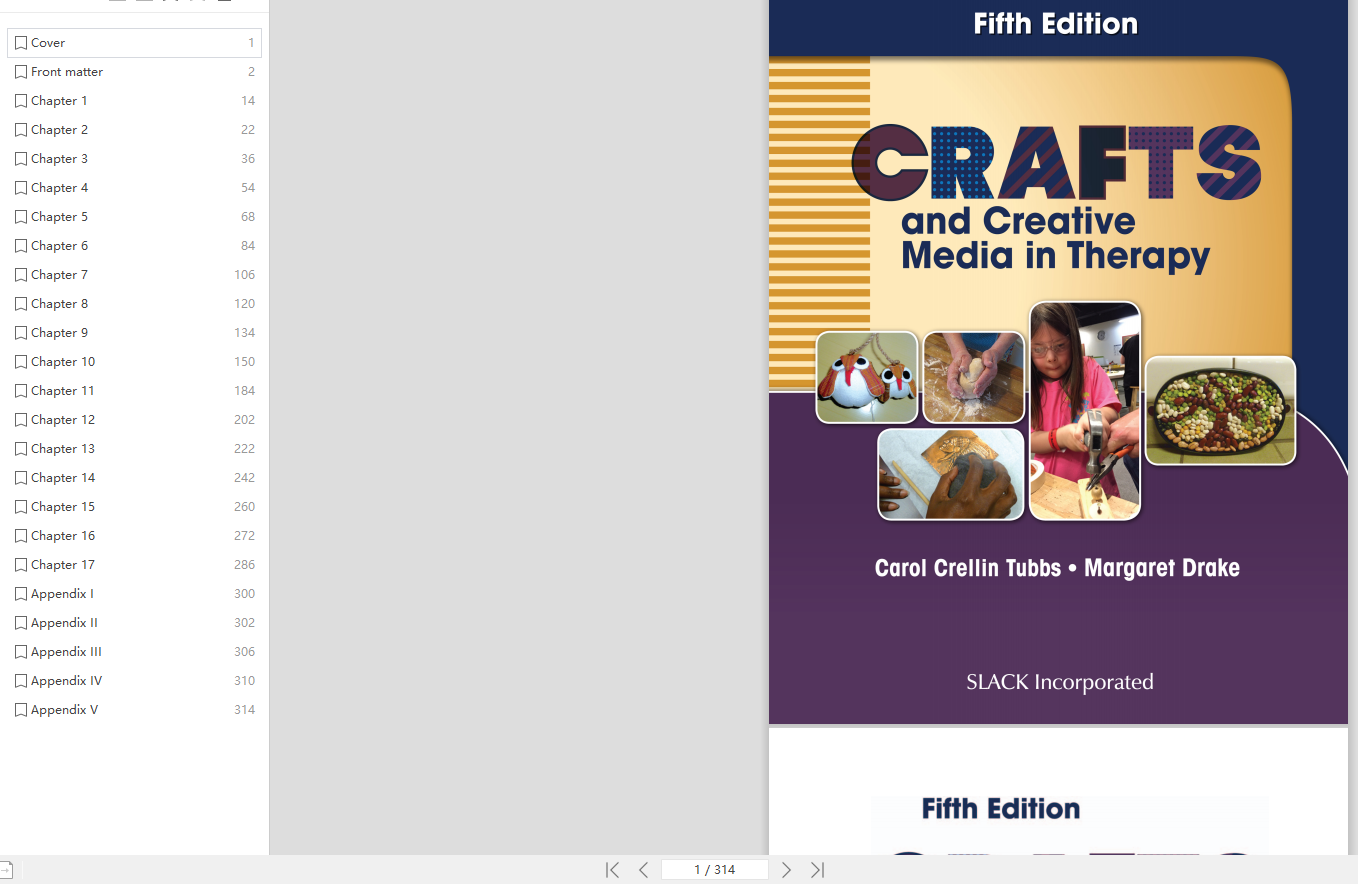Click the bookmark icon beside Chapter 4
The height and width of the screenshot is (884, 1358).
pos(21,188)
